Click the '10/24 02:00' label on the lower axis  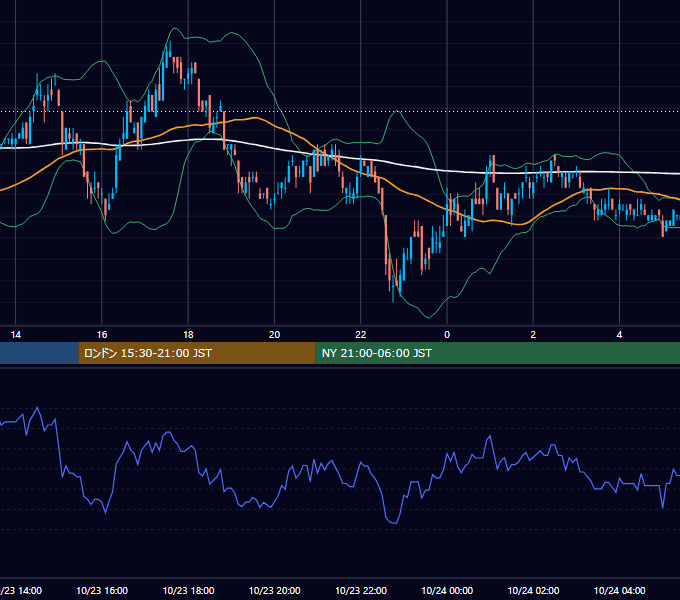coord(533,590)
